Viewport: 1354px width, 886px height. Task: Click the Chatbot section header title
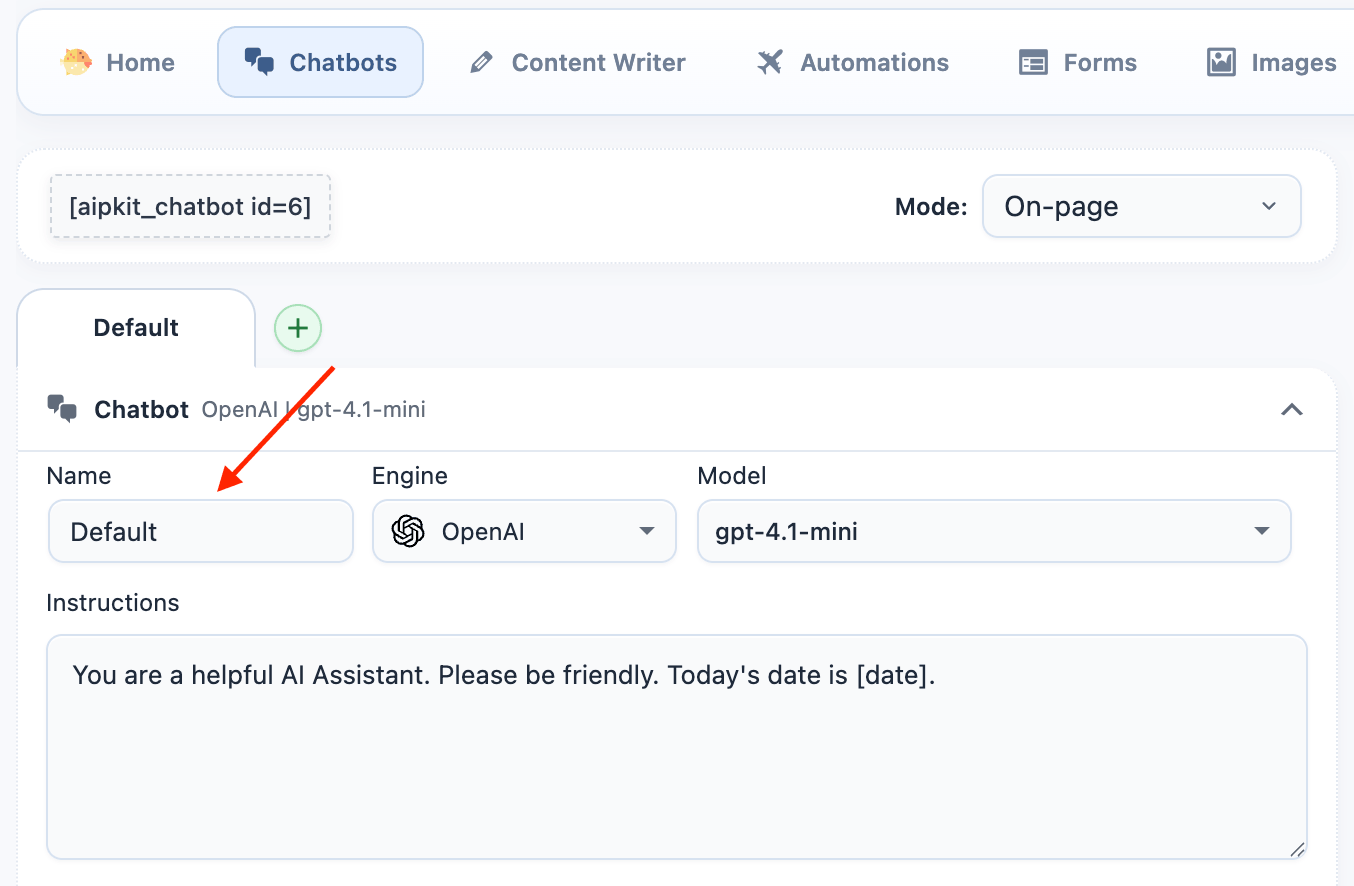tap(141, 409)
